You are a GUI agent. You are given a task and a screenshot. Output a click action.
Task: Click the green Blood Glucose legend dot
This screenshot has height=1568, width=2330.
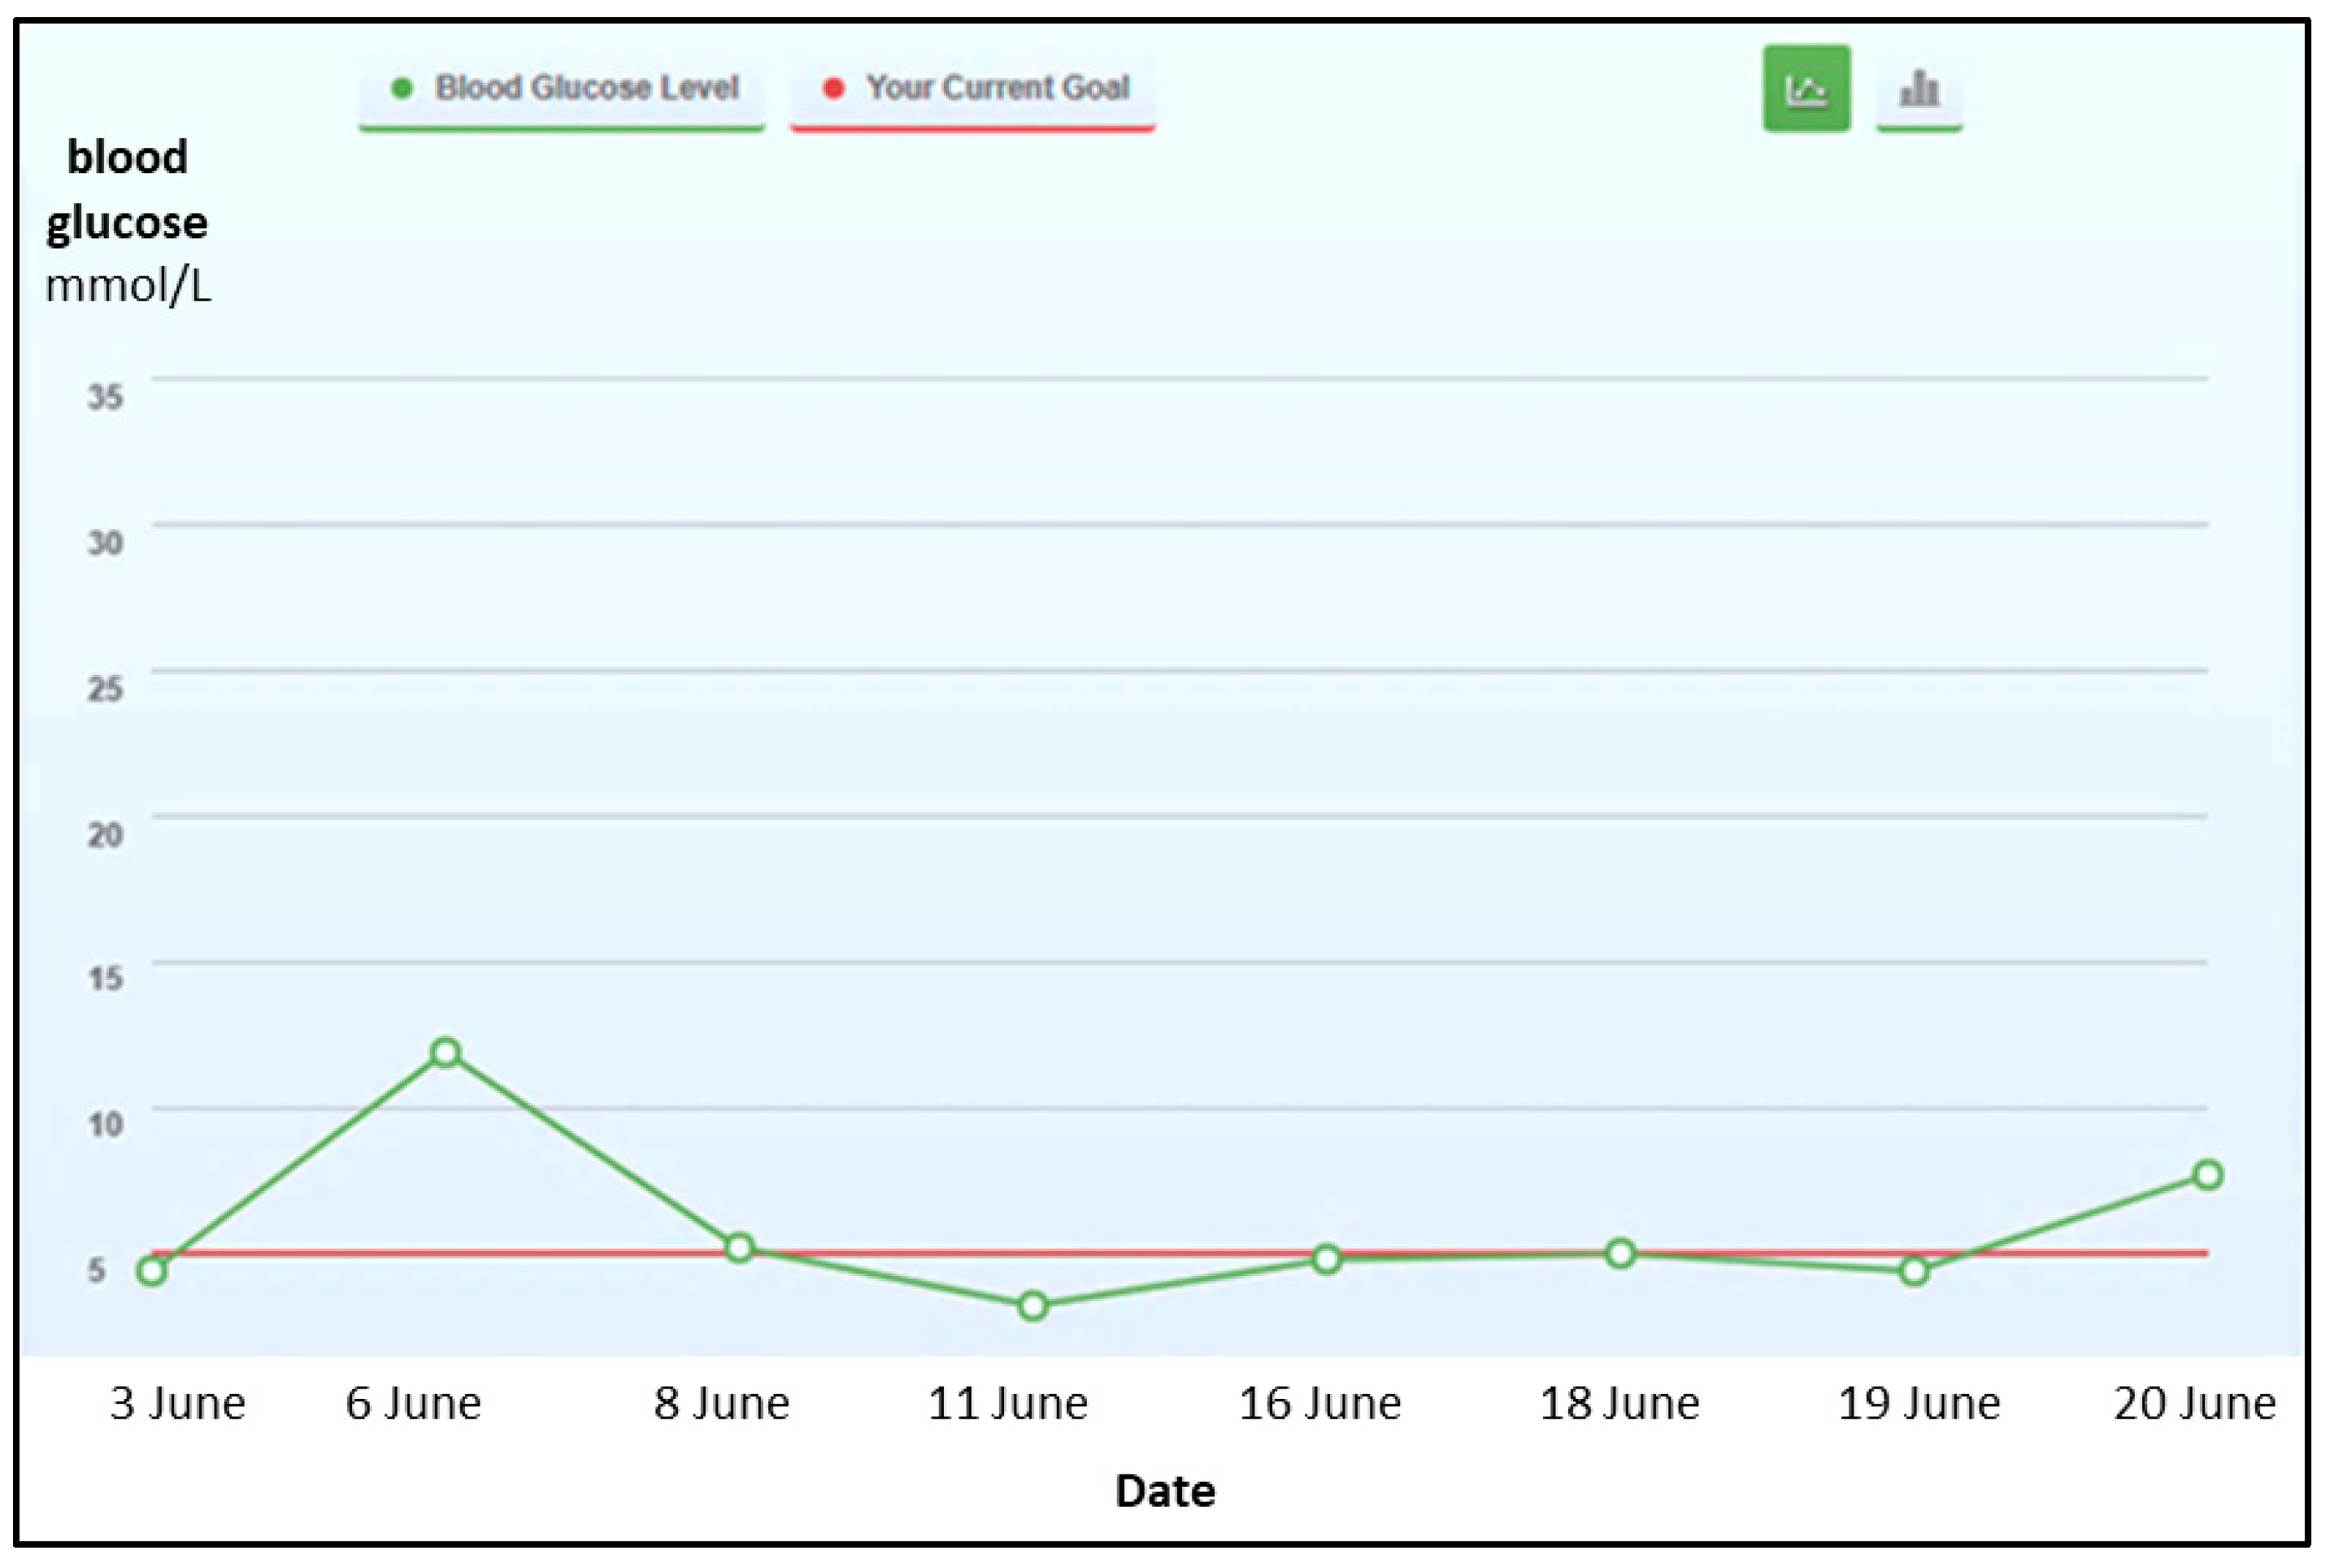(x=402, y=89)
